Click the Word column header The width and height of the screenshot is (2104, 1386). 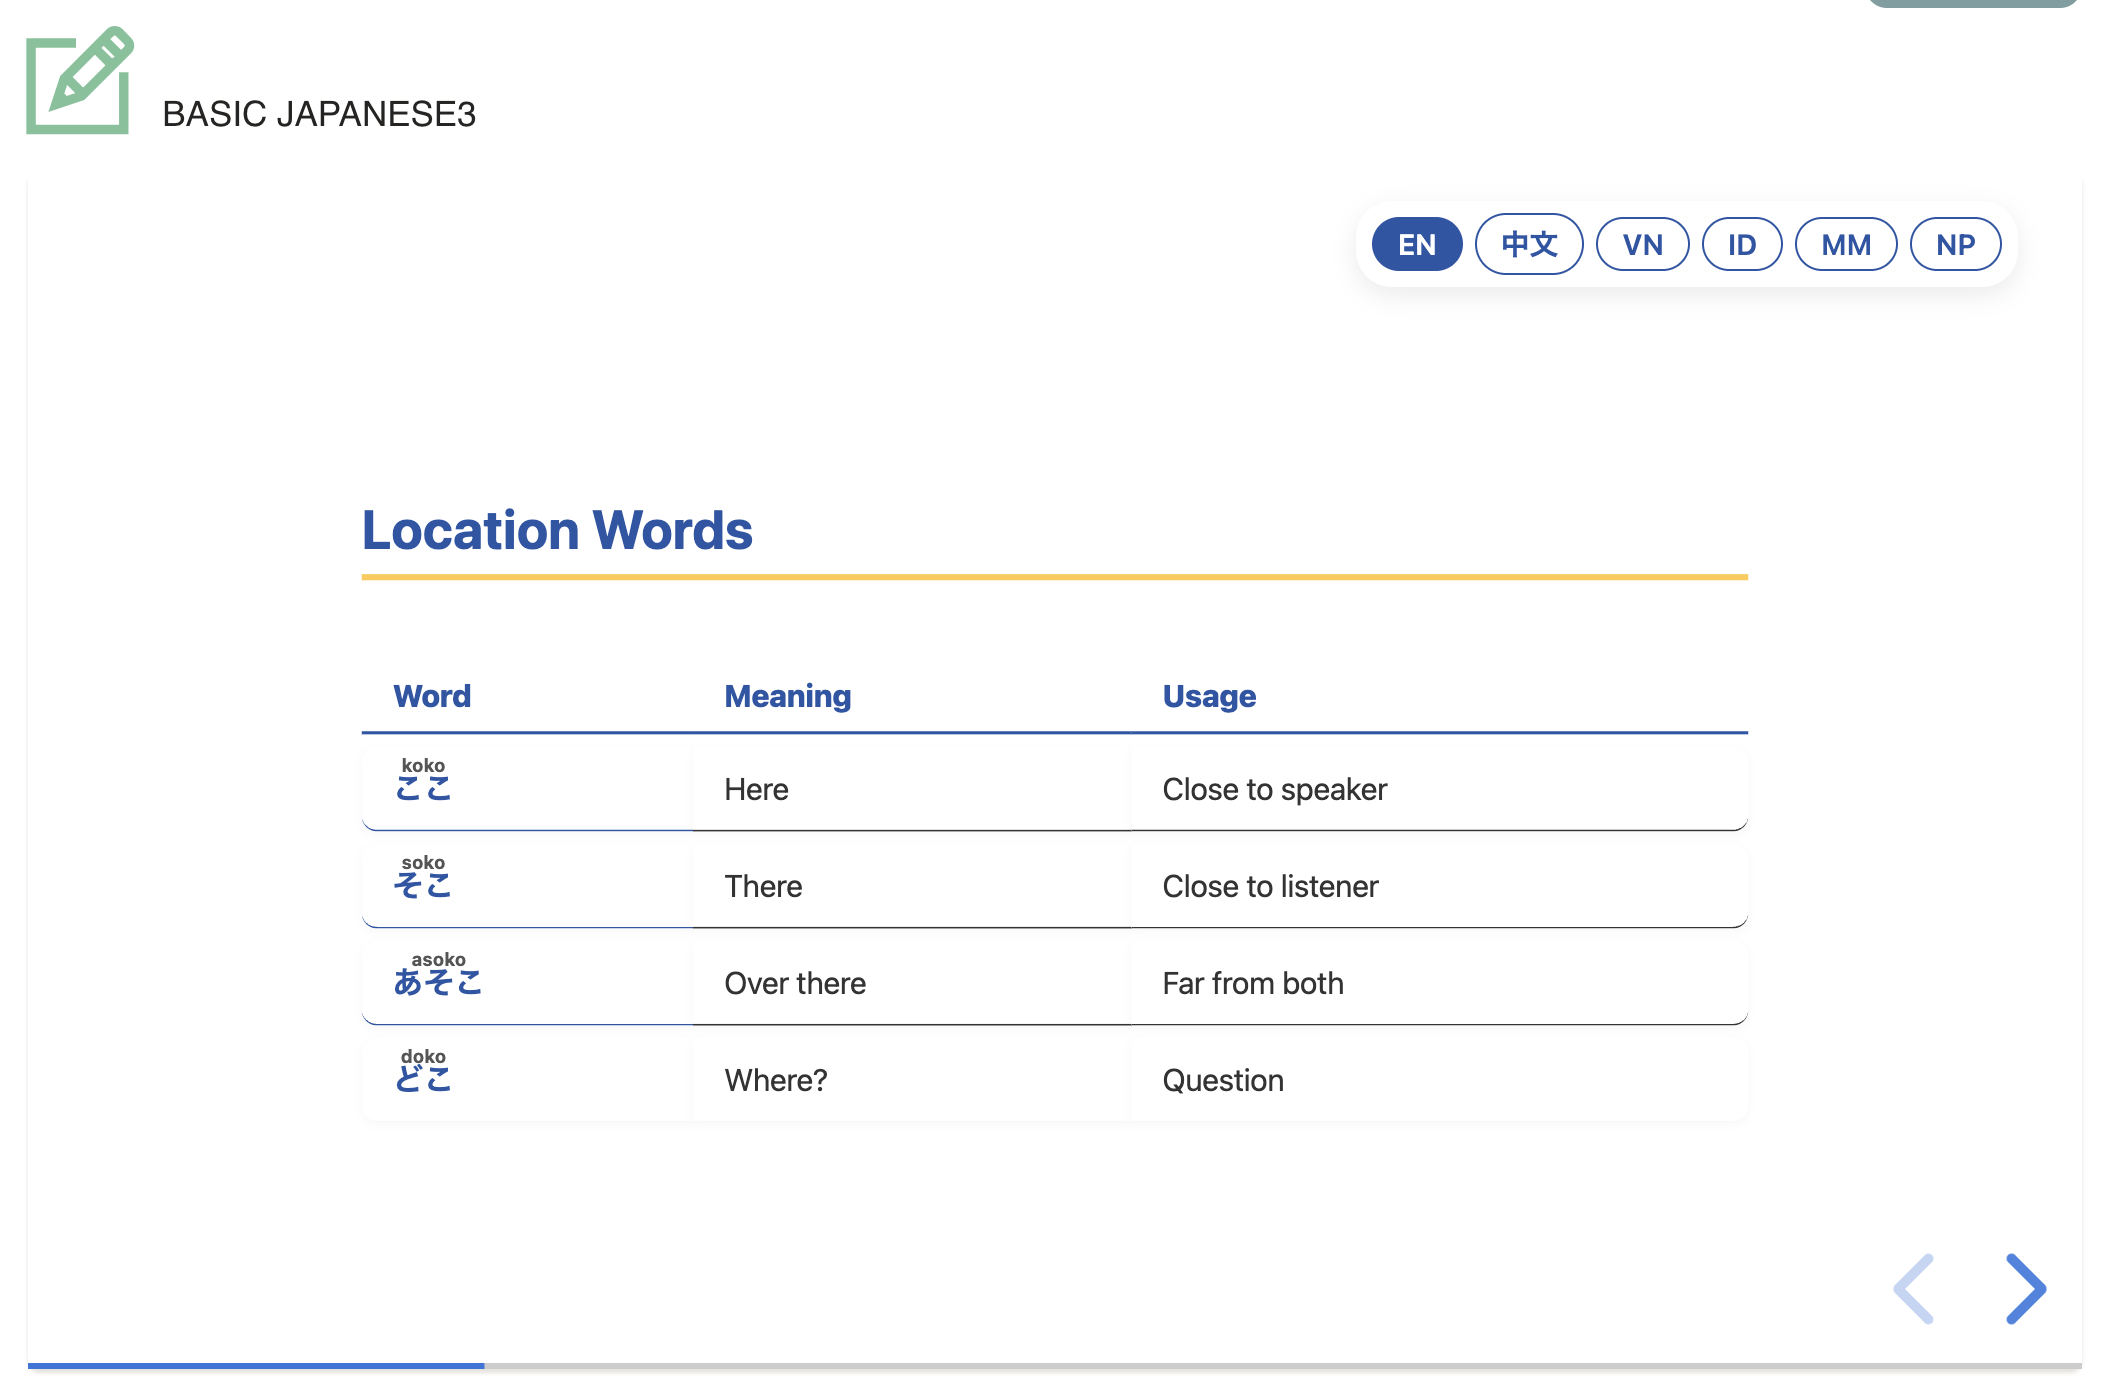[x=432, y=696]
